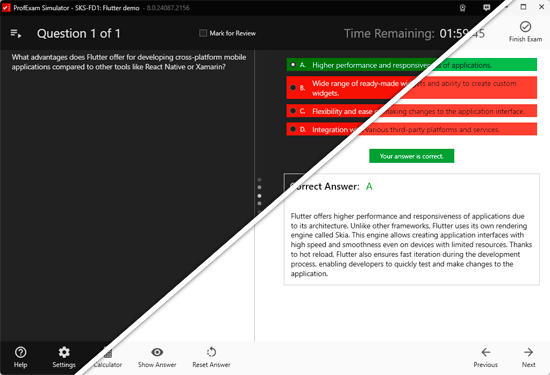Click the panel splitter dots handle

click(259, 195)
